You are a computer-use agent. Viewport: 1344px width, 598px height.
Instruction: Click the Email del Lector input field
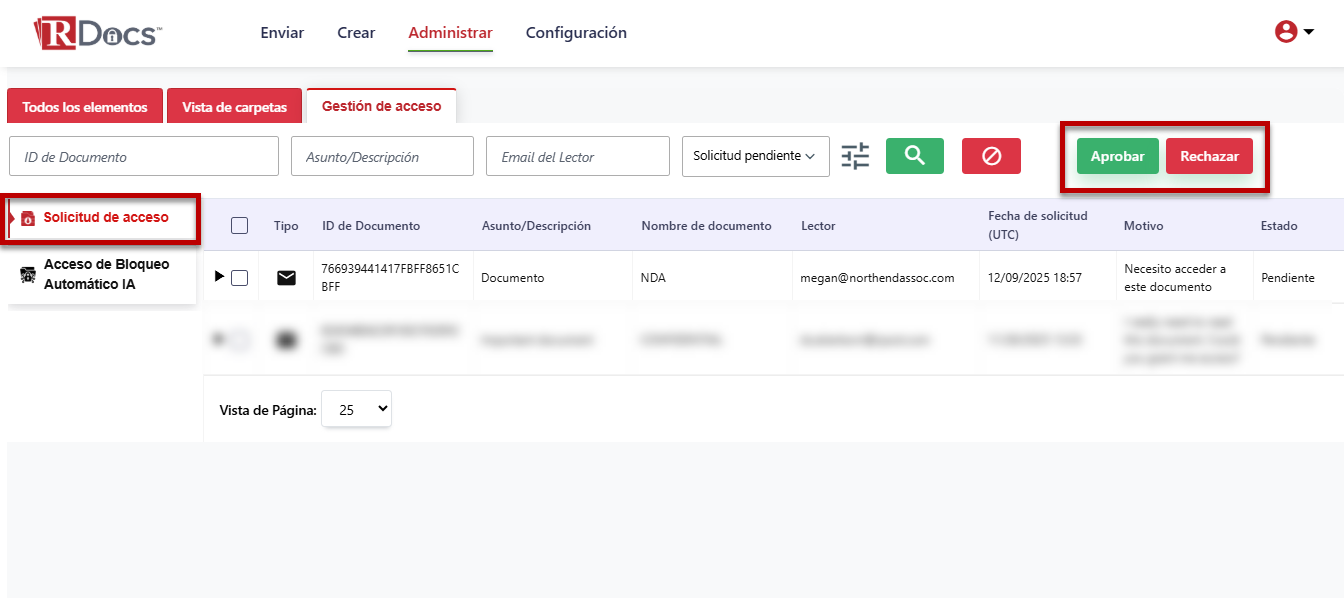[x=577, y=157]
